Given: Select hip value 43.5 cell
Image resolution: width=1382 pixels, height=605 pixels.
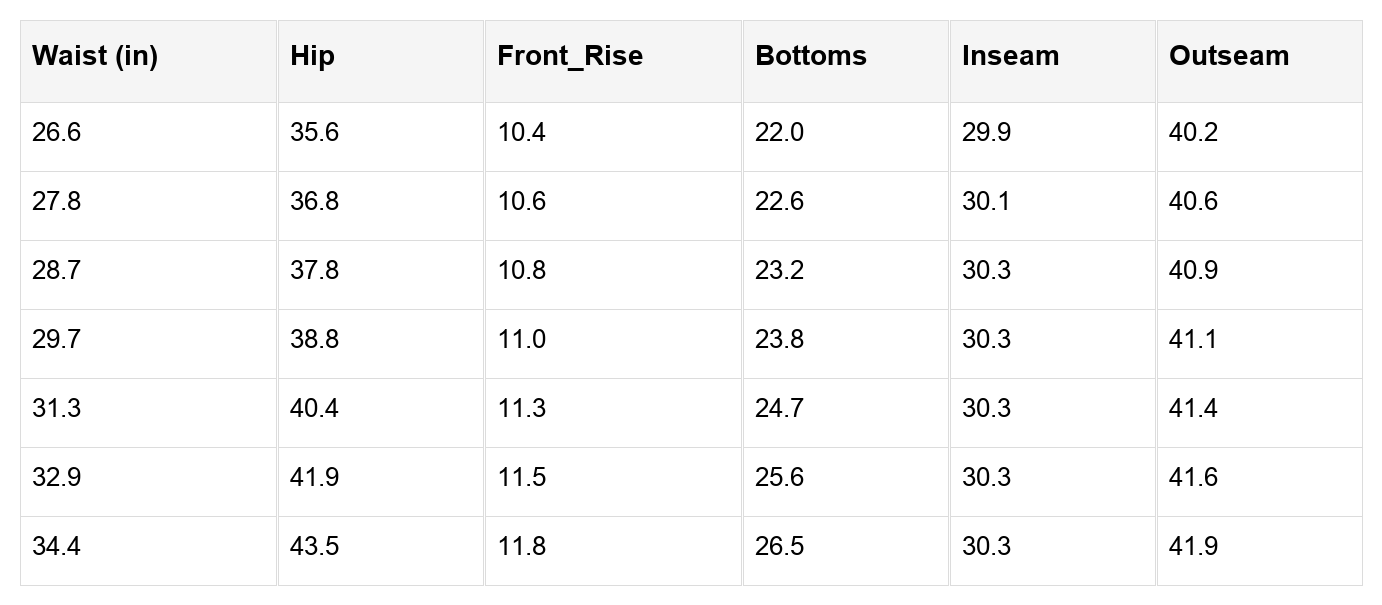Looking at the screenshot, I should (x=381, y=551).
